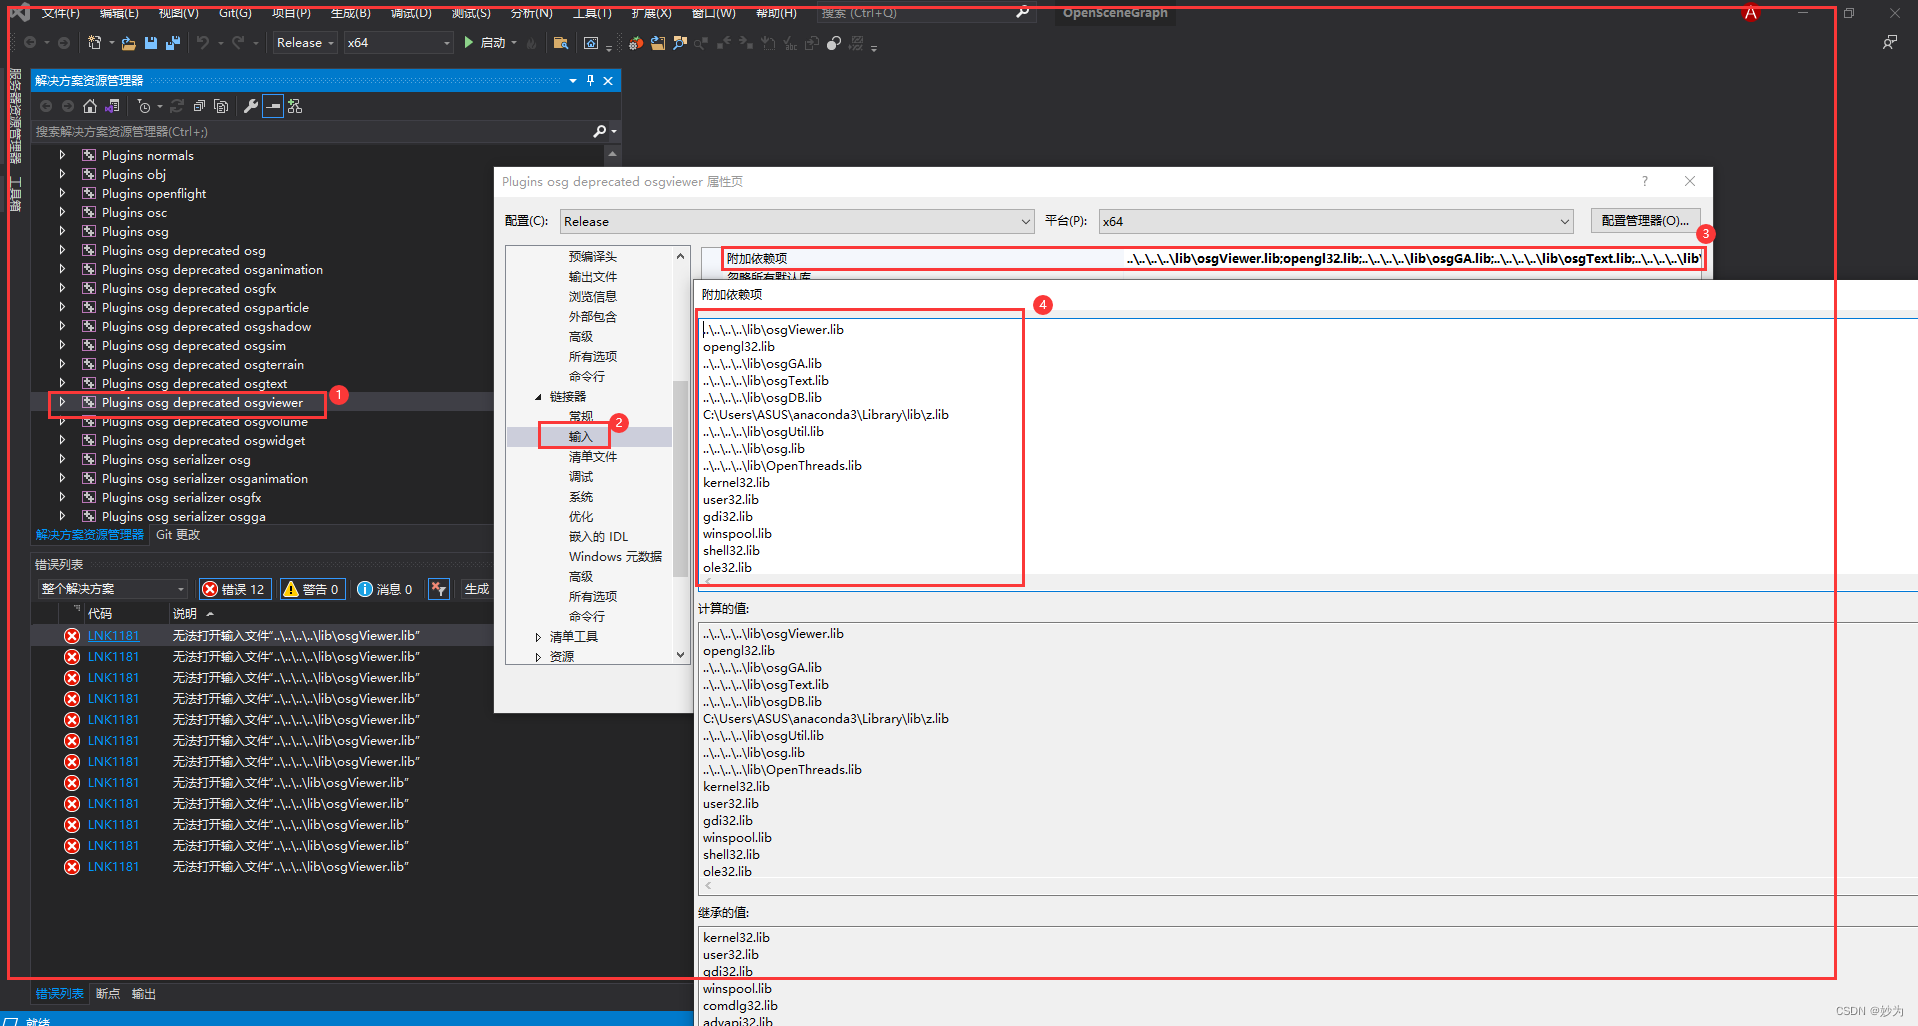Select 输入 under the linker tree

581,436
